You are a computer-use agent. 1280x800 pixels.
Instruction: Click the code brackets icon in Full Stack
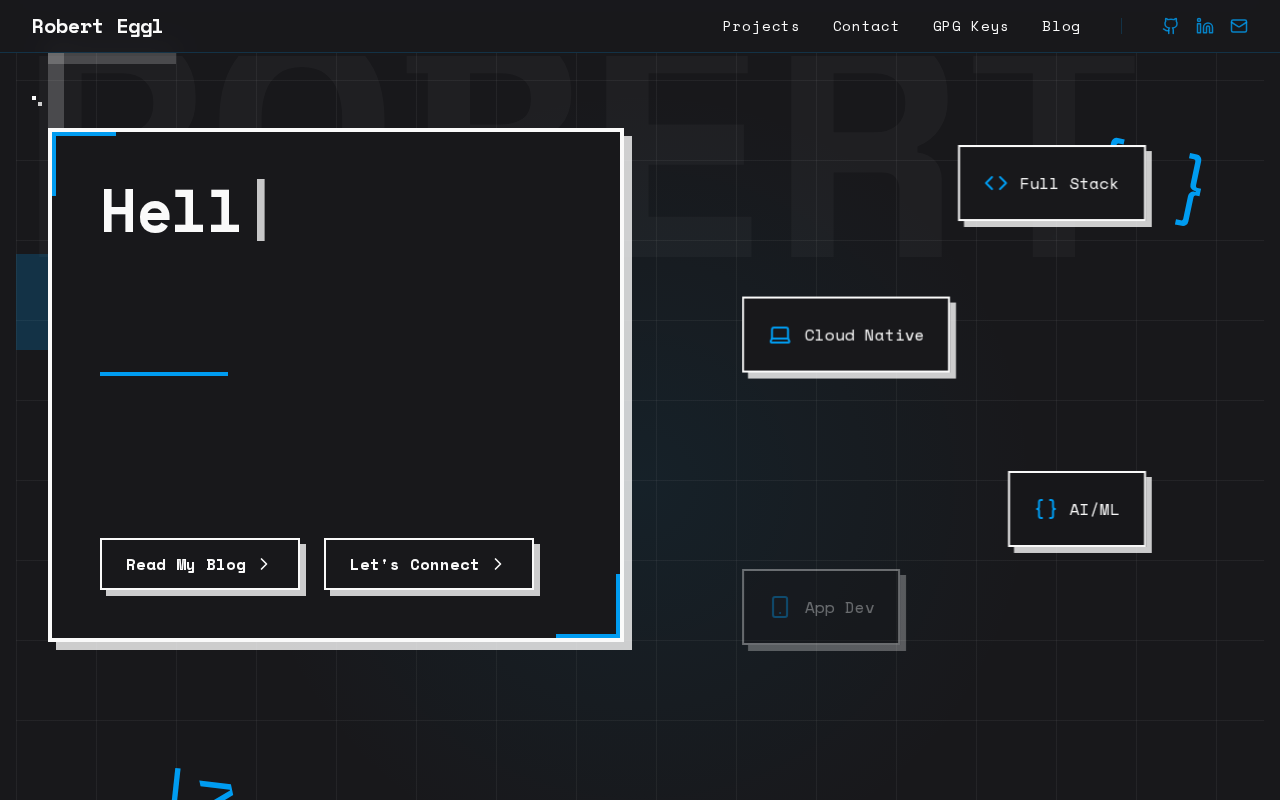(x=995, y=183)
